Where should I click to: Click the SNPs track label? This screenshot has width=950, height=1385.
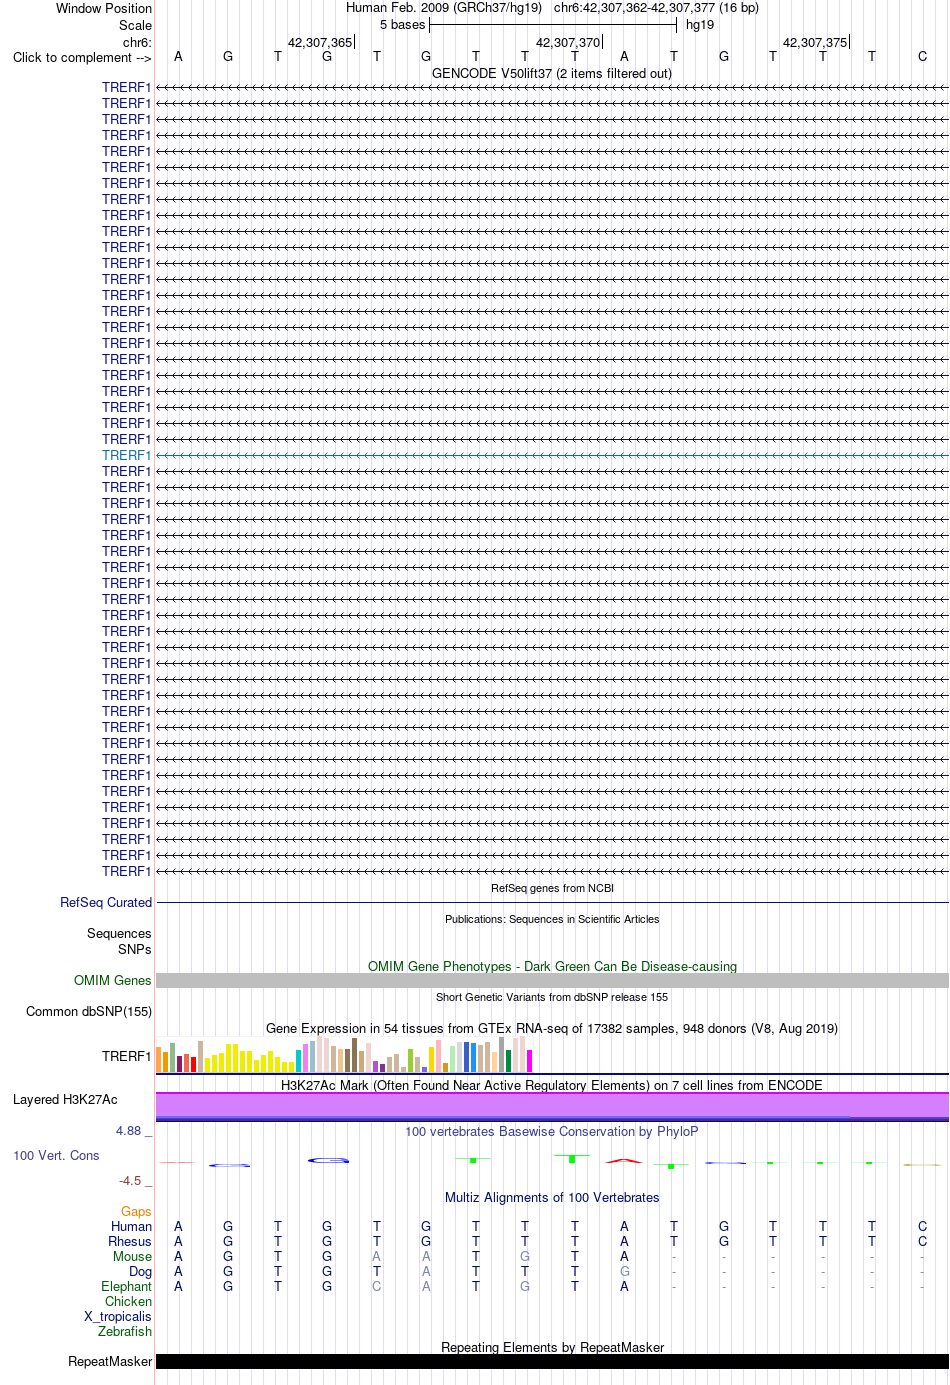135,949
